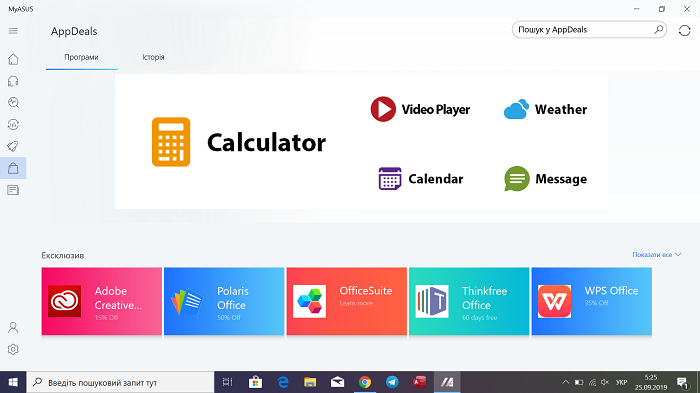Click the УКР input language indicator

pos(621,382)
